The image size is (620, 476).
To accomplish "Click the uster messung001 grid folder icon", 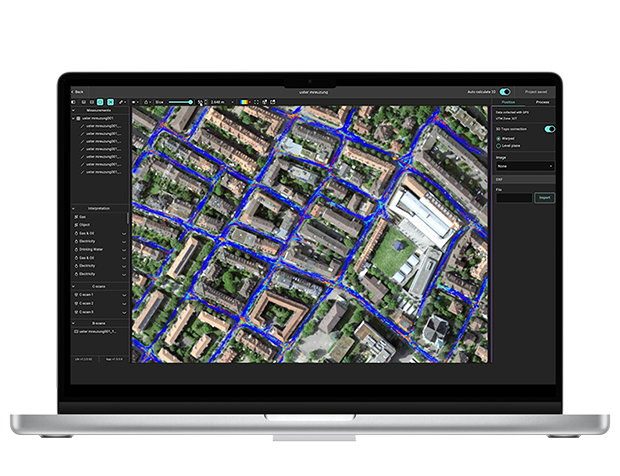I will pos(79,118).
